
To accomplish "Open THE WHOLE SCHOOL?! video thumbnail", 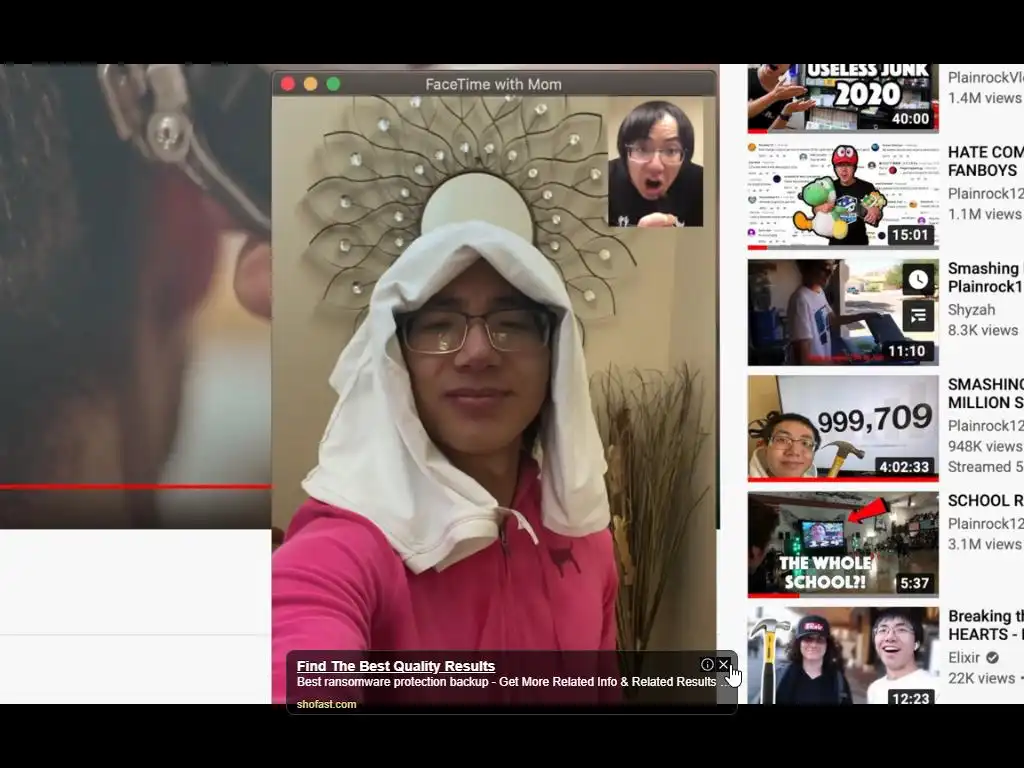I will pyautogui.click(x=843, y=544).
